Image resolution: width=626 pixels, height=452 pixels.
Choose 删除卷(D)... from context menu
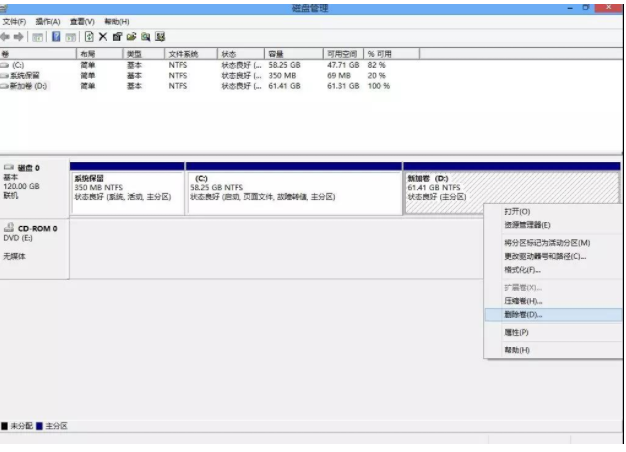click(x=524, y=314)
